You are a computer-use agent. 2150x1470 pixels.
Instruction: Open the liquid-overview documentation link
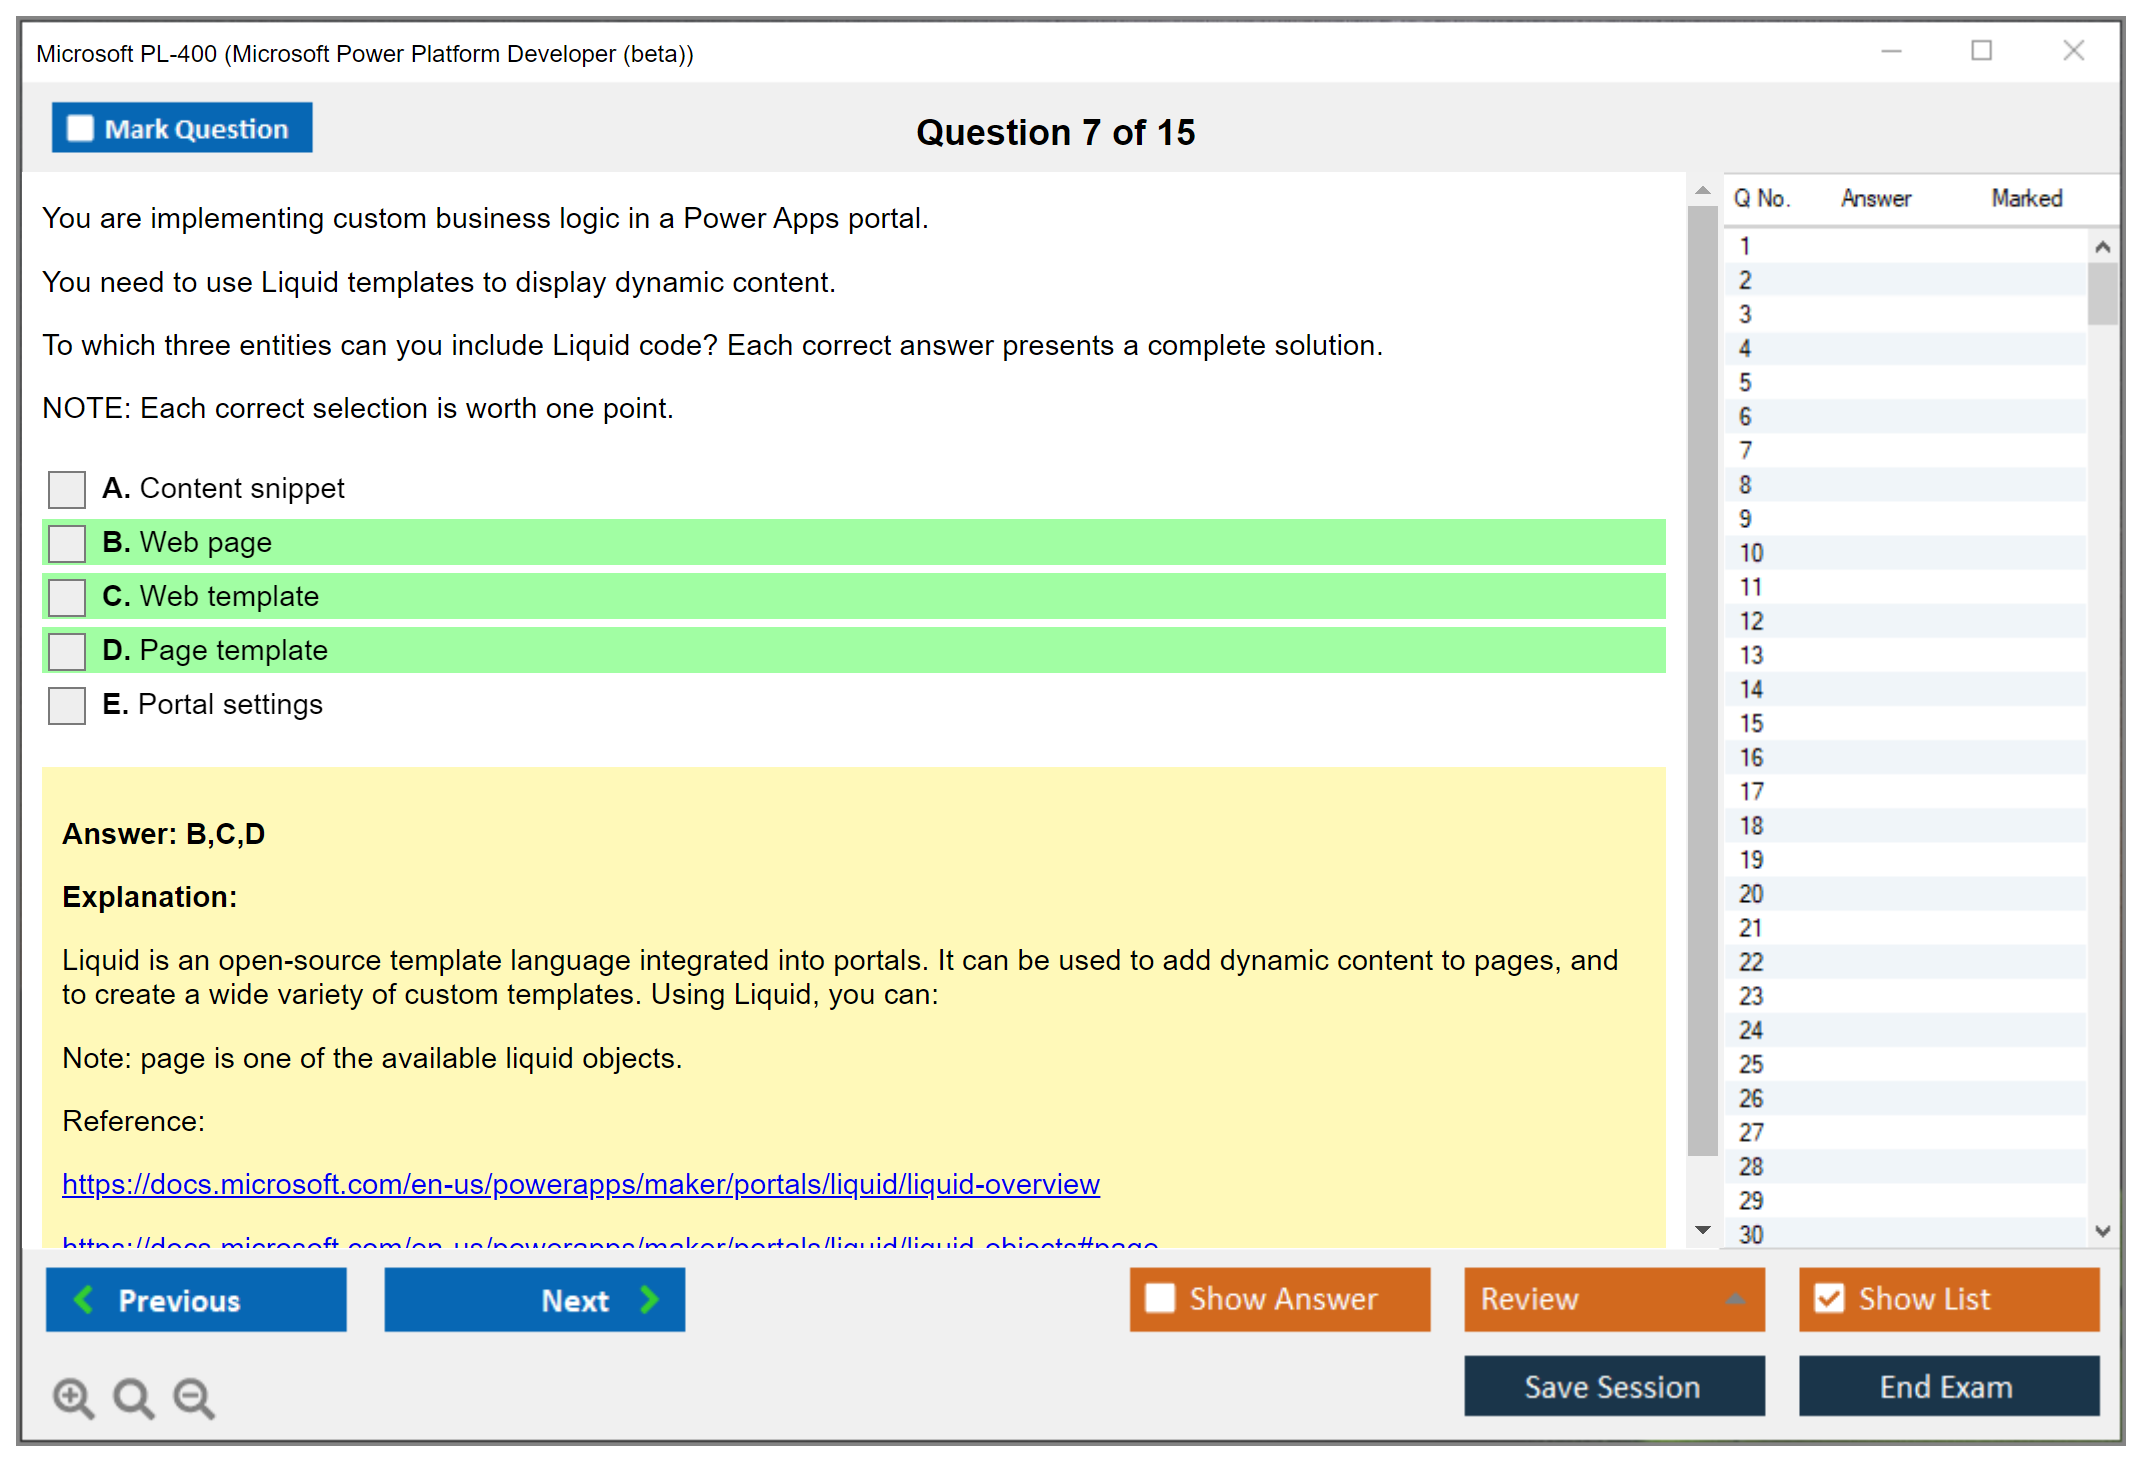tap(580, 1184)
